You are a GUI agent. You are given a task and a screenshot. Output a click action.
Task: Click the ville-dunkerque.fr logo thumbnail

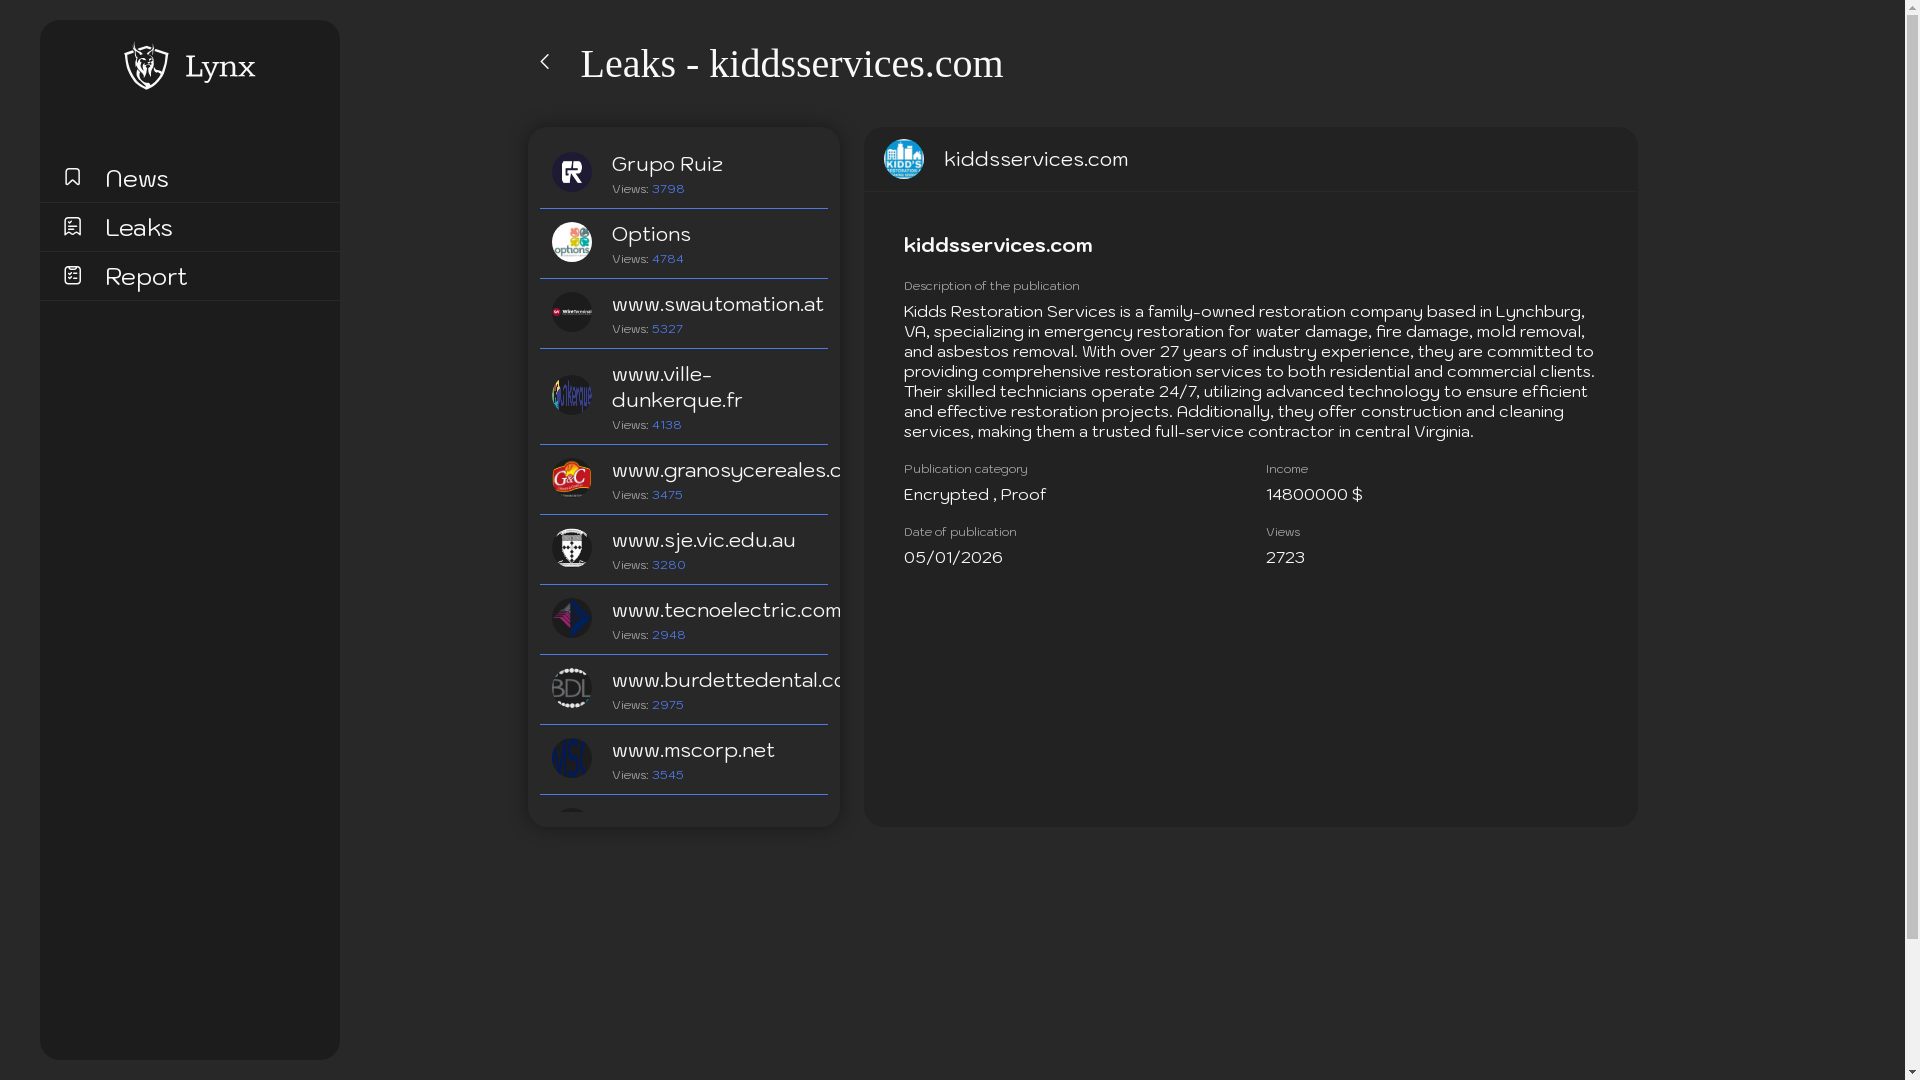click(572, 395)
